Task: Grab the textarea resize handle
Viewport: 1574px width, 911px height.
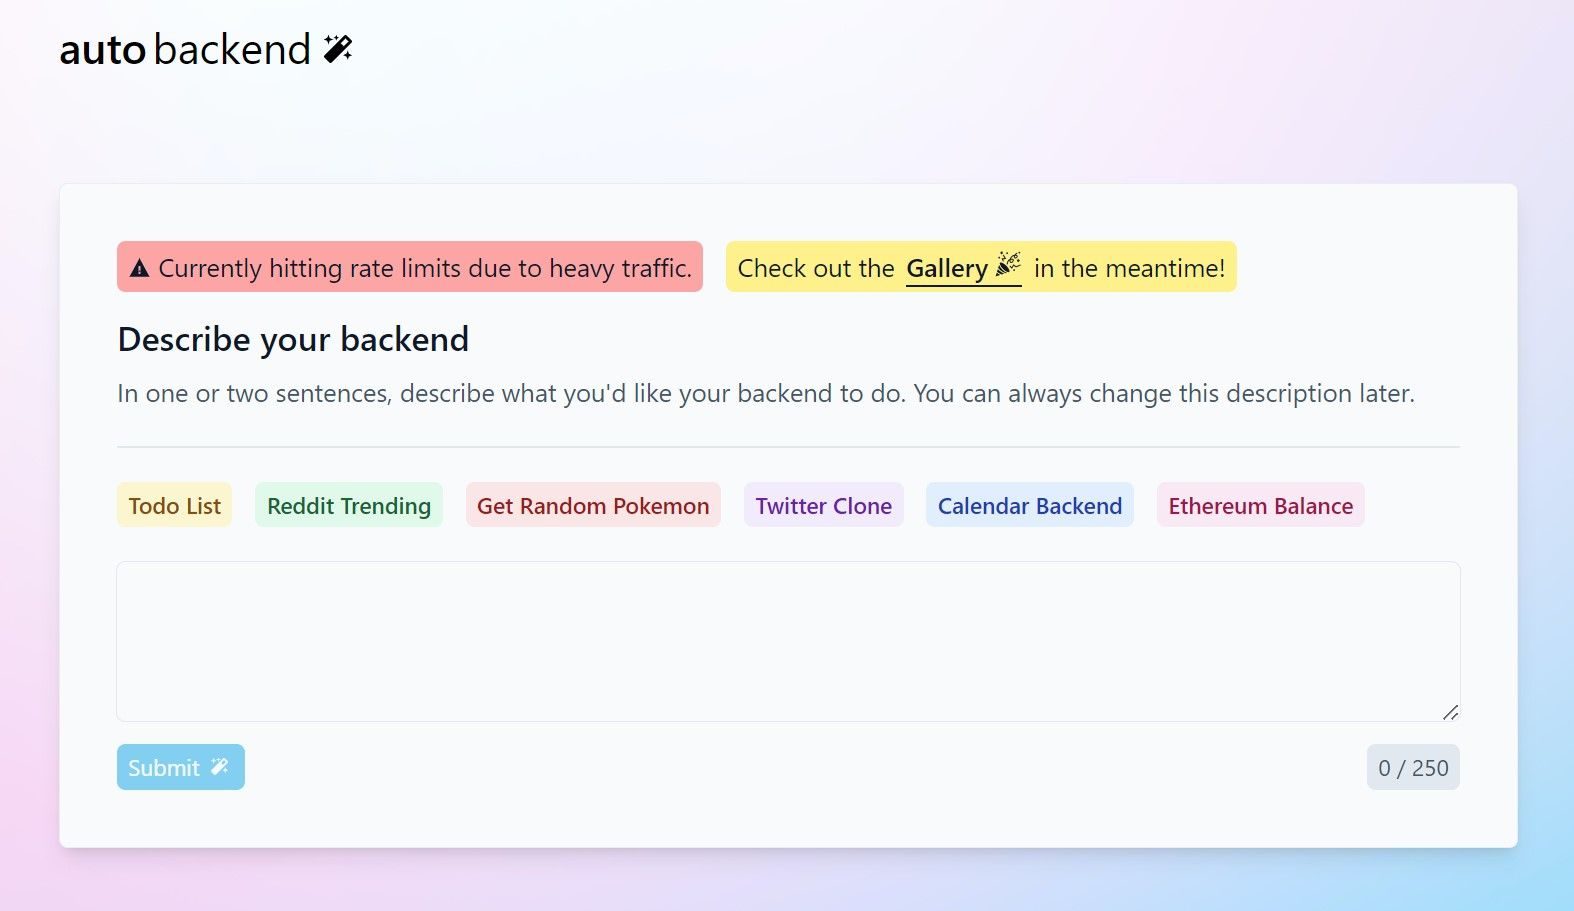Action: click(1450, 712)
